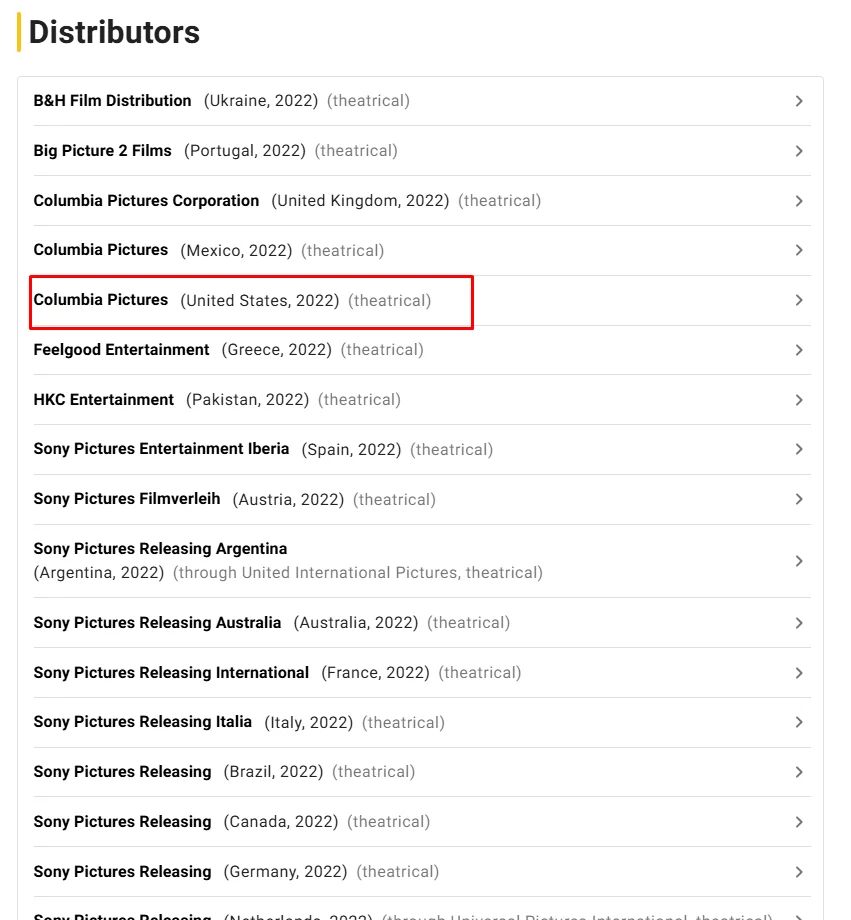Click chevron on Sony Releasing Canada row
851x920 pixels.
(x=799, y=821)
